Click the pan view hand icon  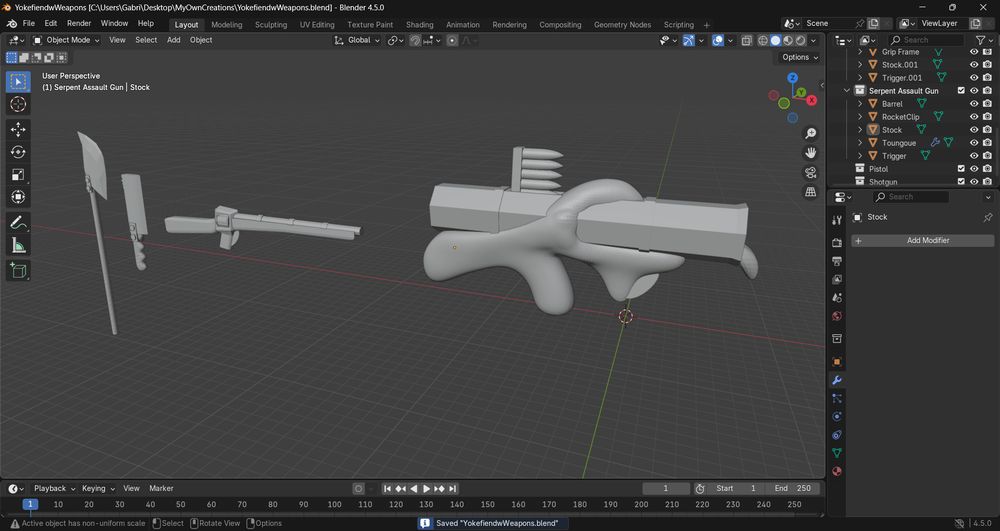(811, 152)
